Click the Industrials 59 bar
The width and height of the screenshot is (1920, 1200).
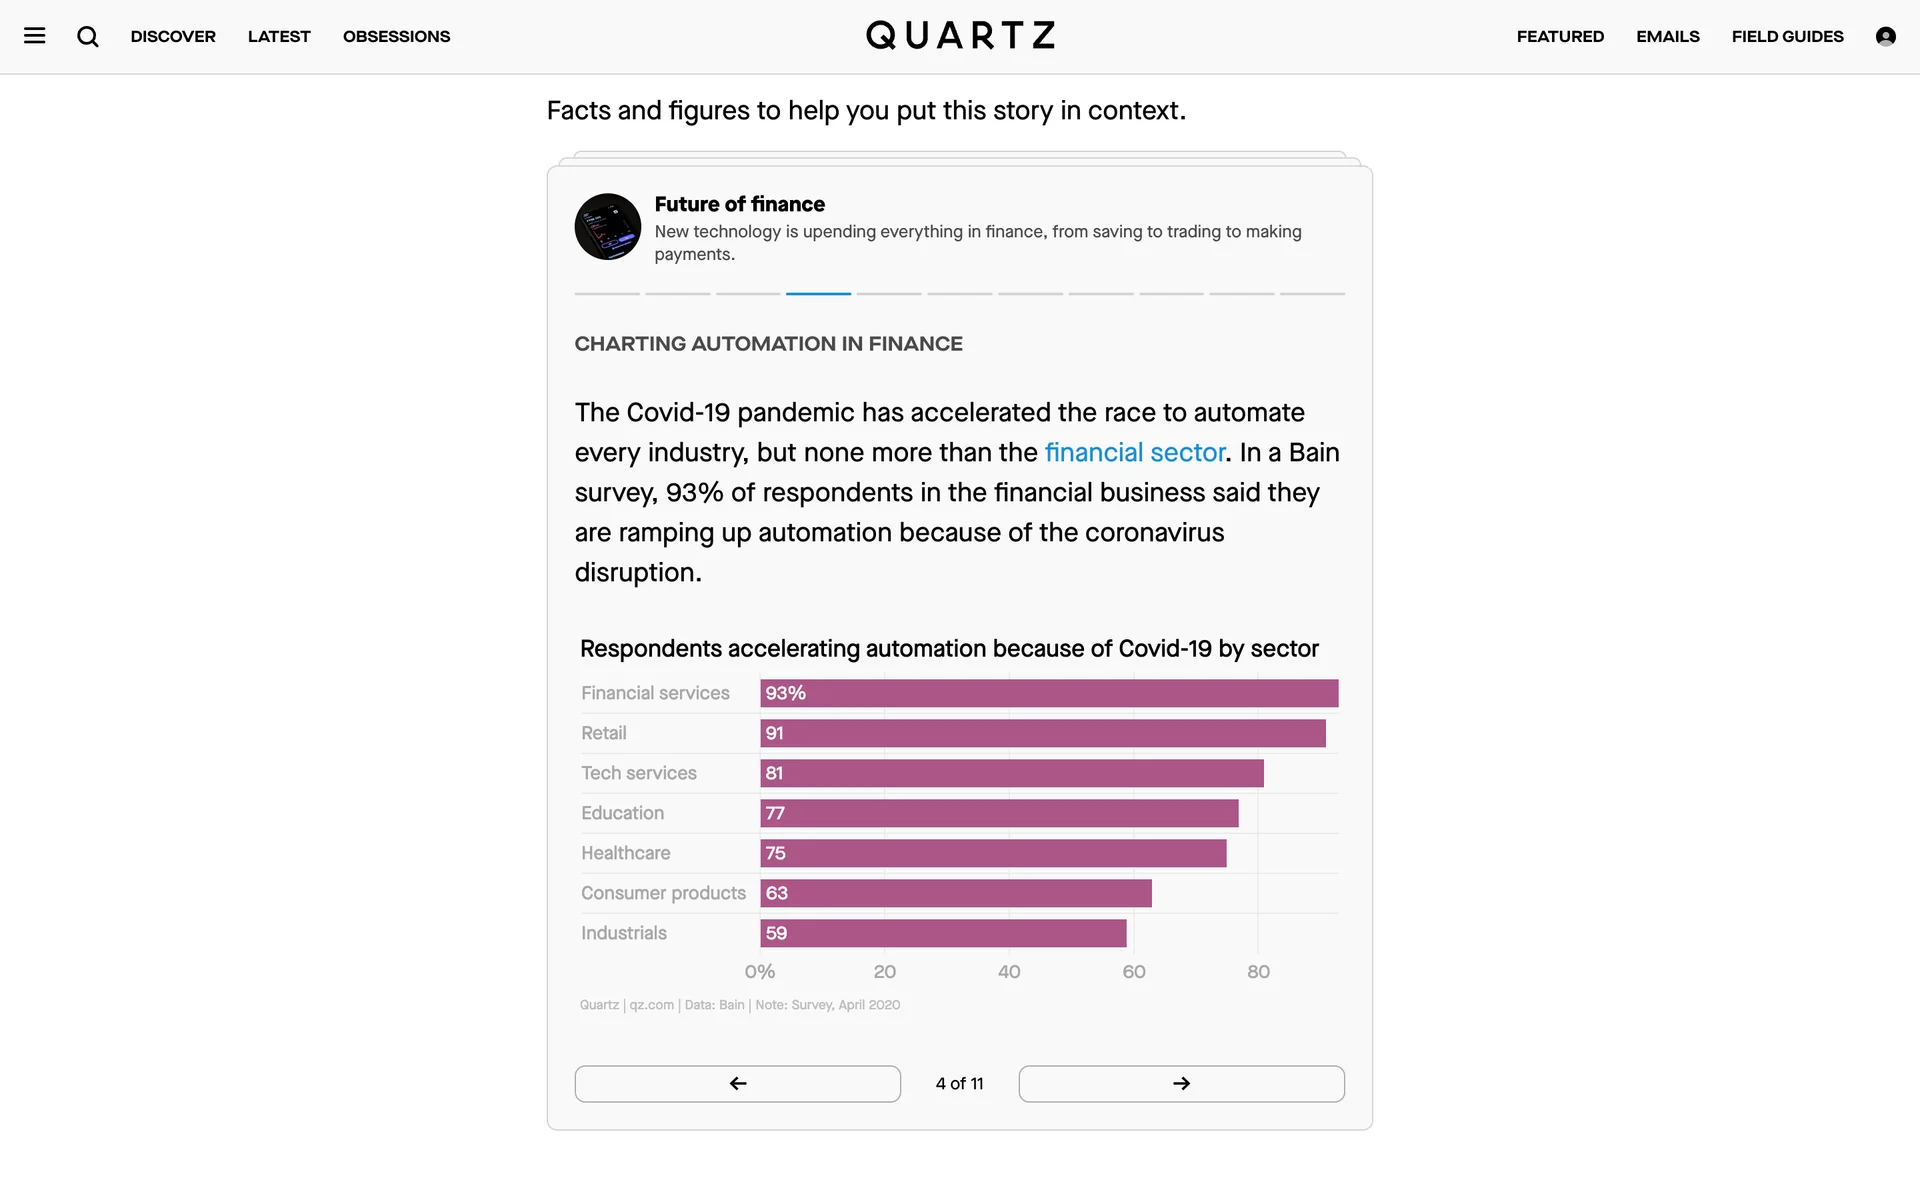click(x=943, y=933)
